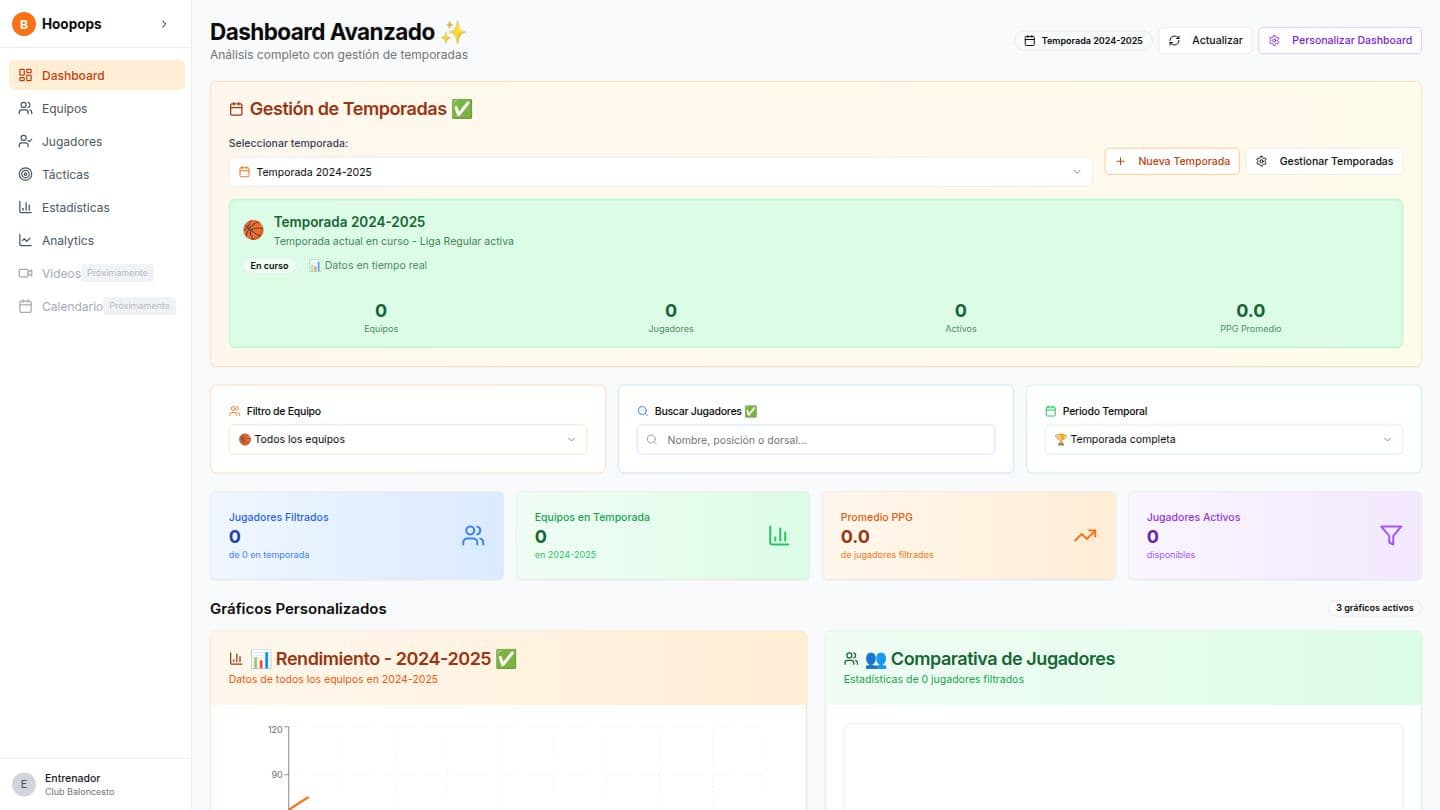Click the refresh icon on Actualizar
The image size is (1440, 810).
pos(1175,40)
